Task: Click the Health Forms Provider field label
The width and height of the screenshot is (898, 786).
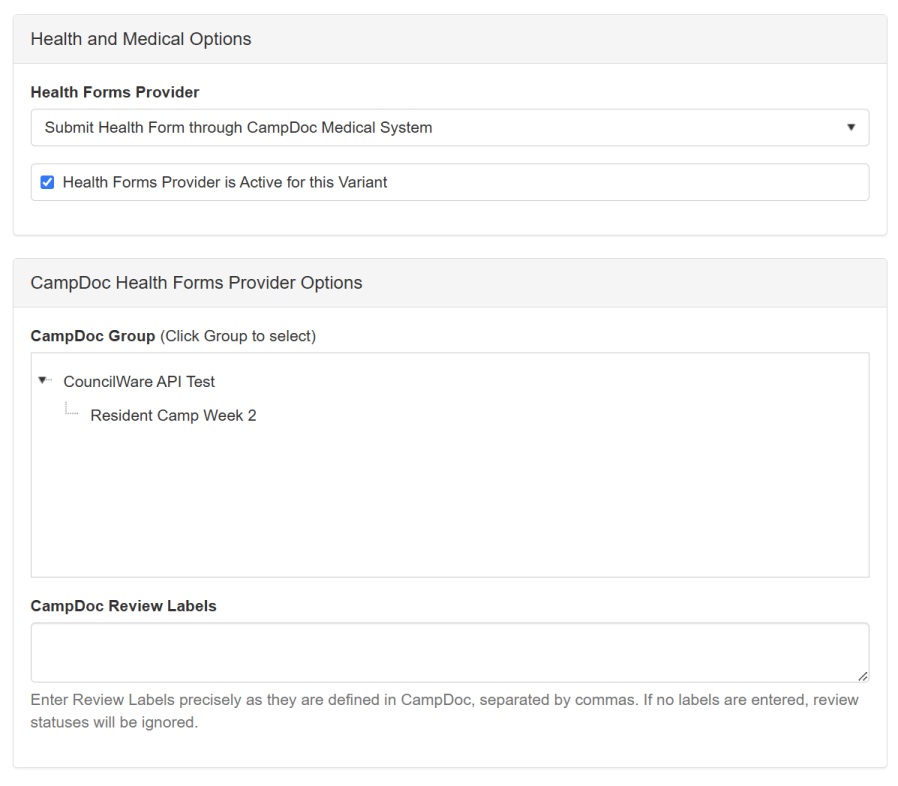Action: pos(115,92)
